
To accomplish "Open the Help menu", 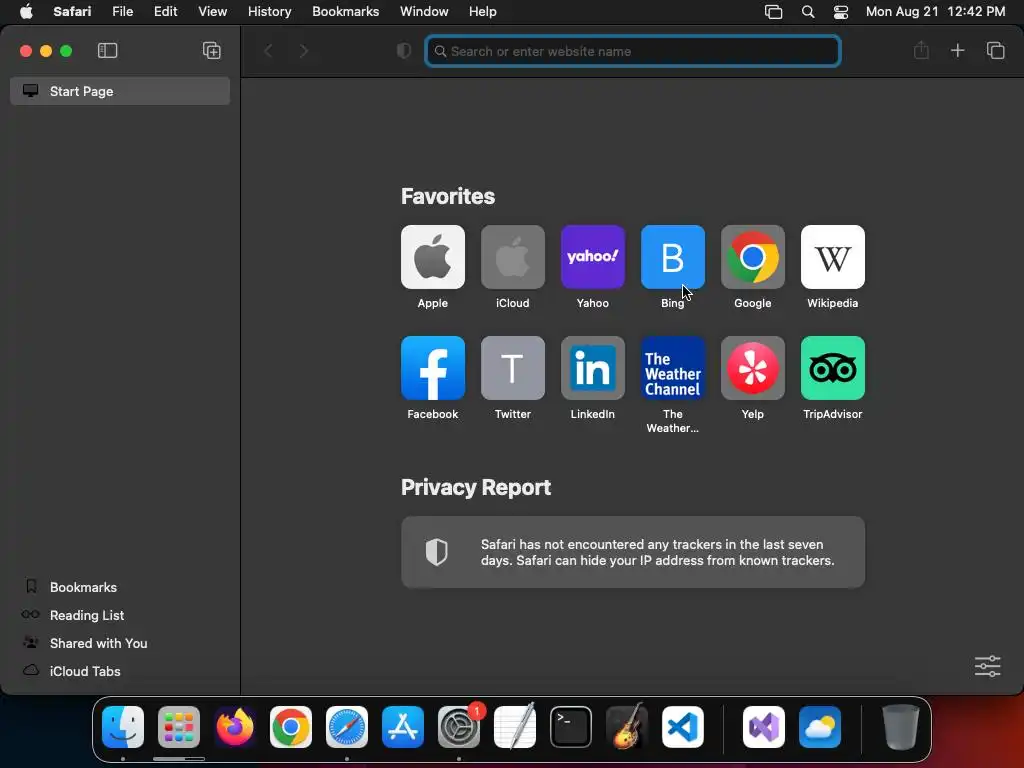I will tap(483, 12).
